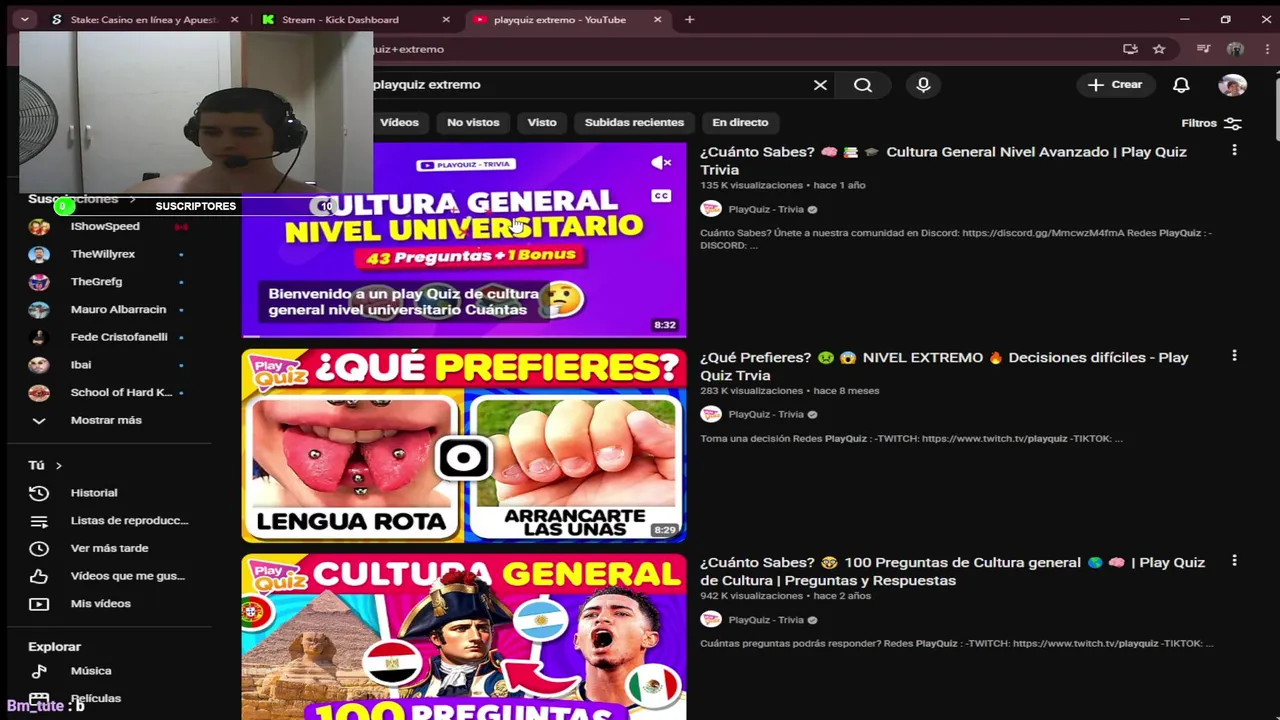Open more options for 100 Preguntas video
The height and width of the screenshot is (720, 1280).
[1234, 561]
